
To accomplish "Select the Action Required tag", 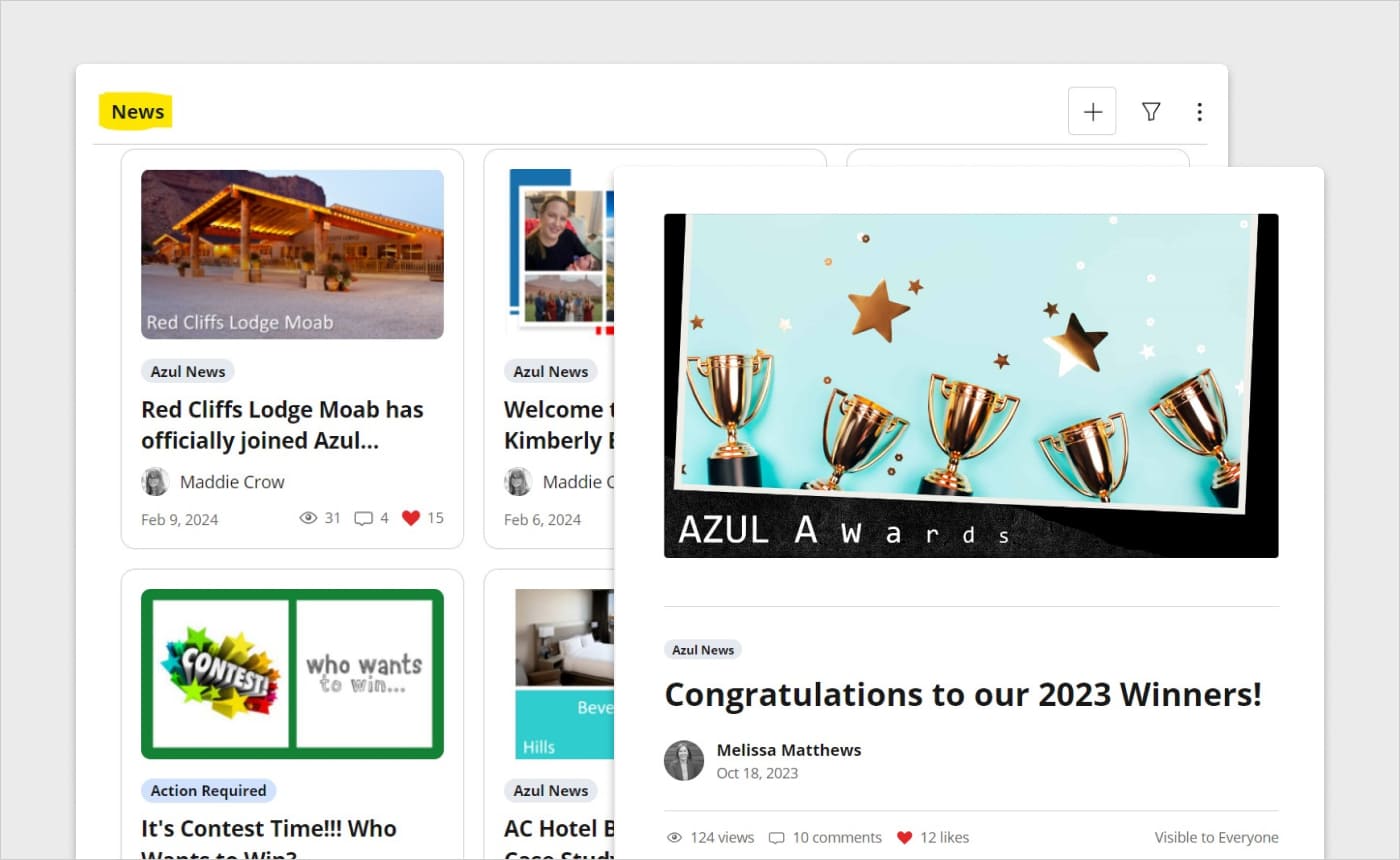I will [x=208, y=790].
